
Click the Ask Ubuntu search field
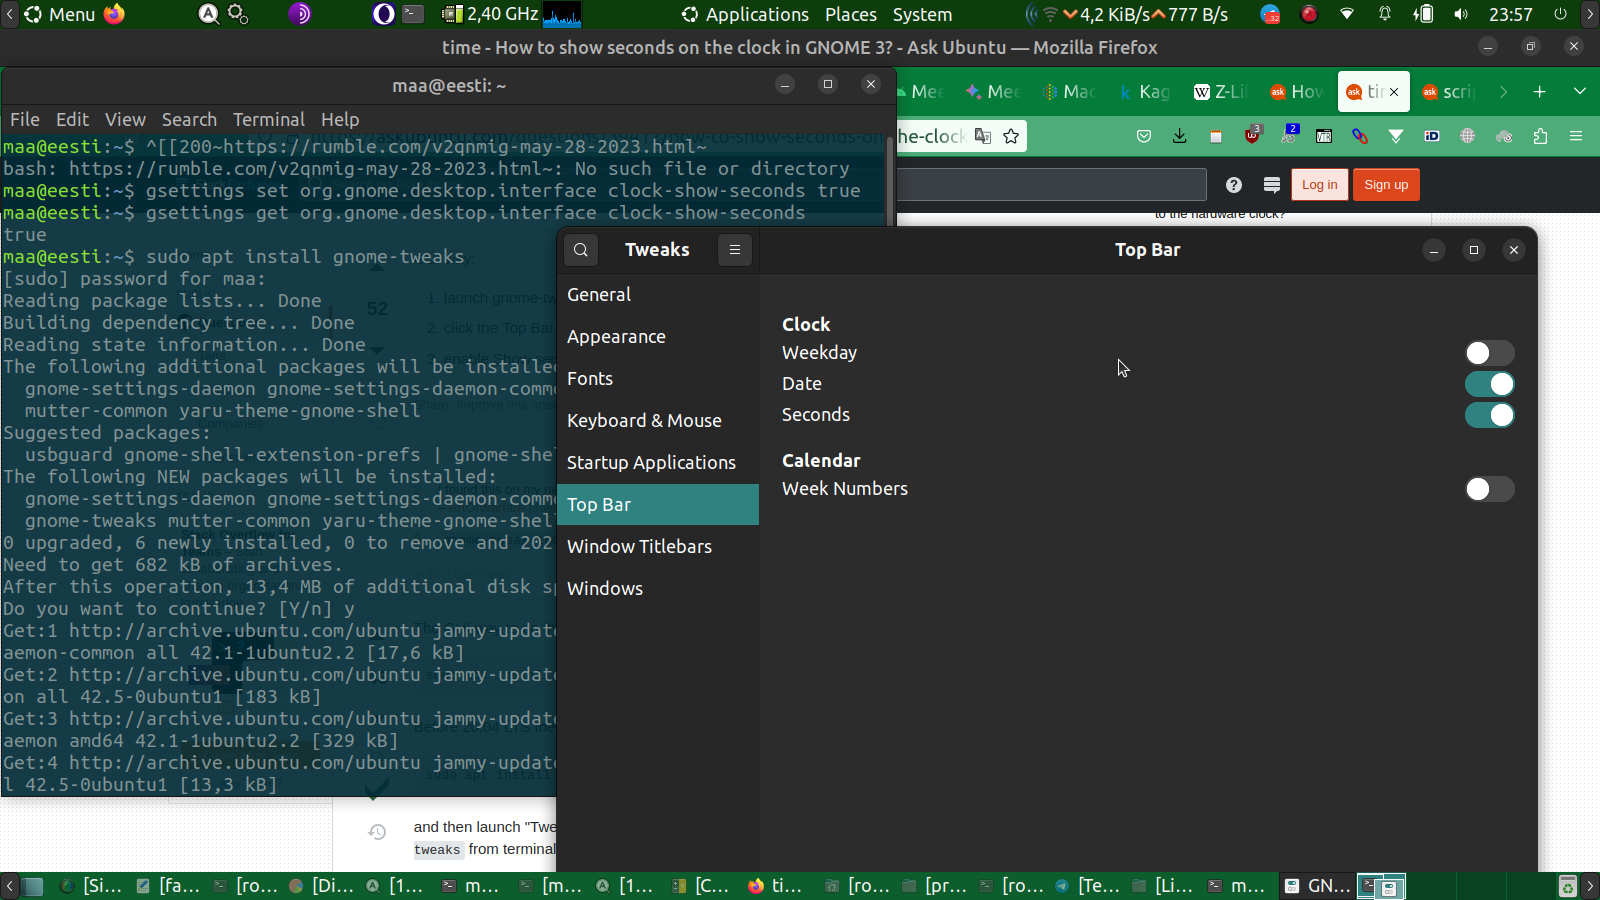click(1050, 185)
